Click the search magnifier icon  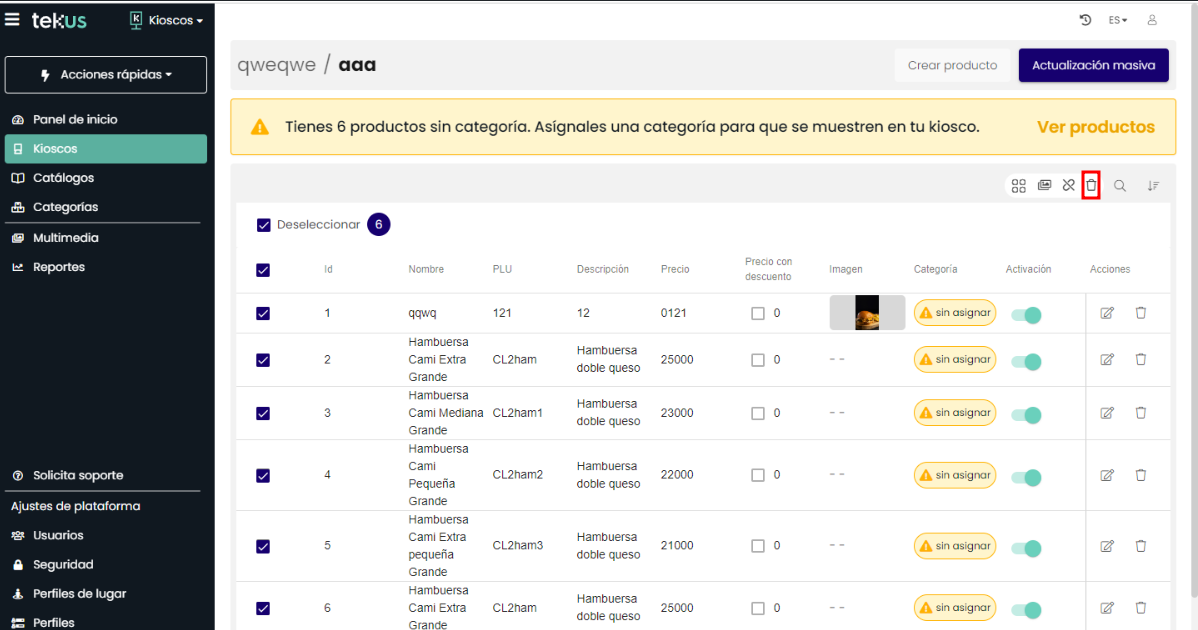(1120, 185)
